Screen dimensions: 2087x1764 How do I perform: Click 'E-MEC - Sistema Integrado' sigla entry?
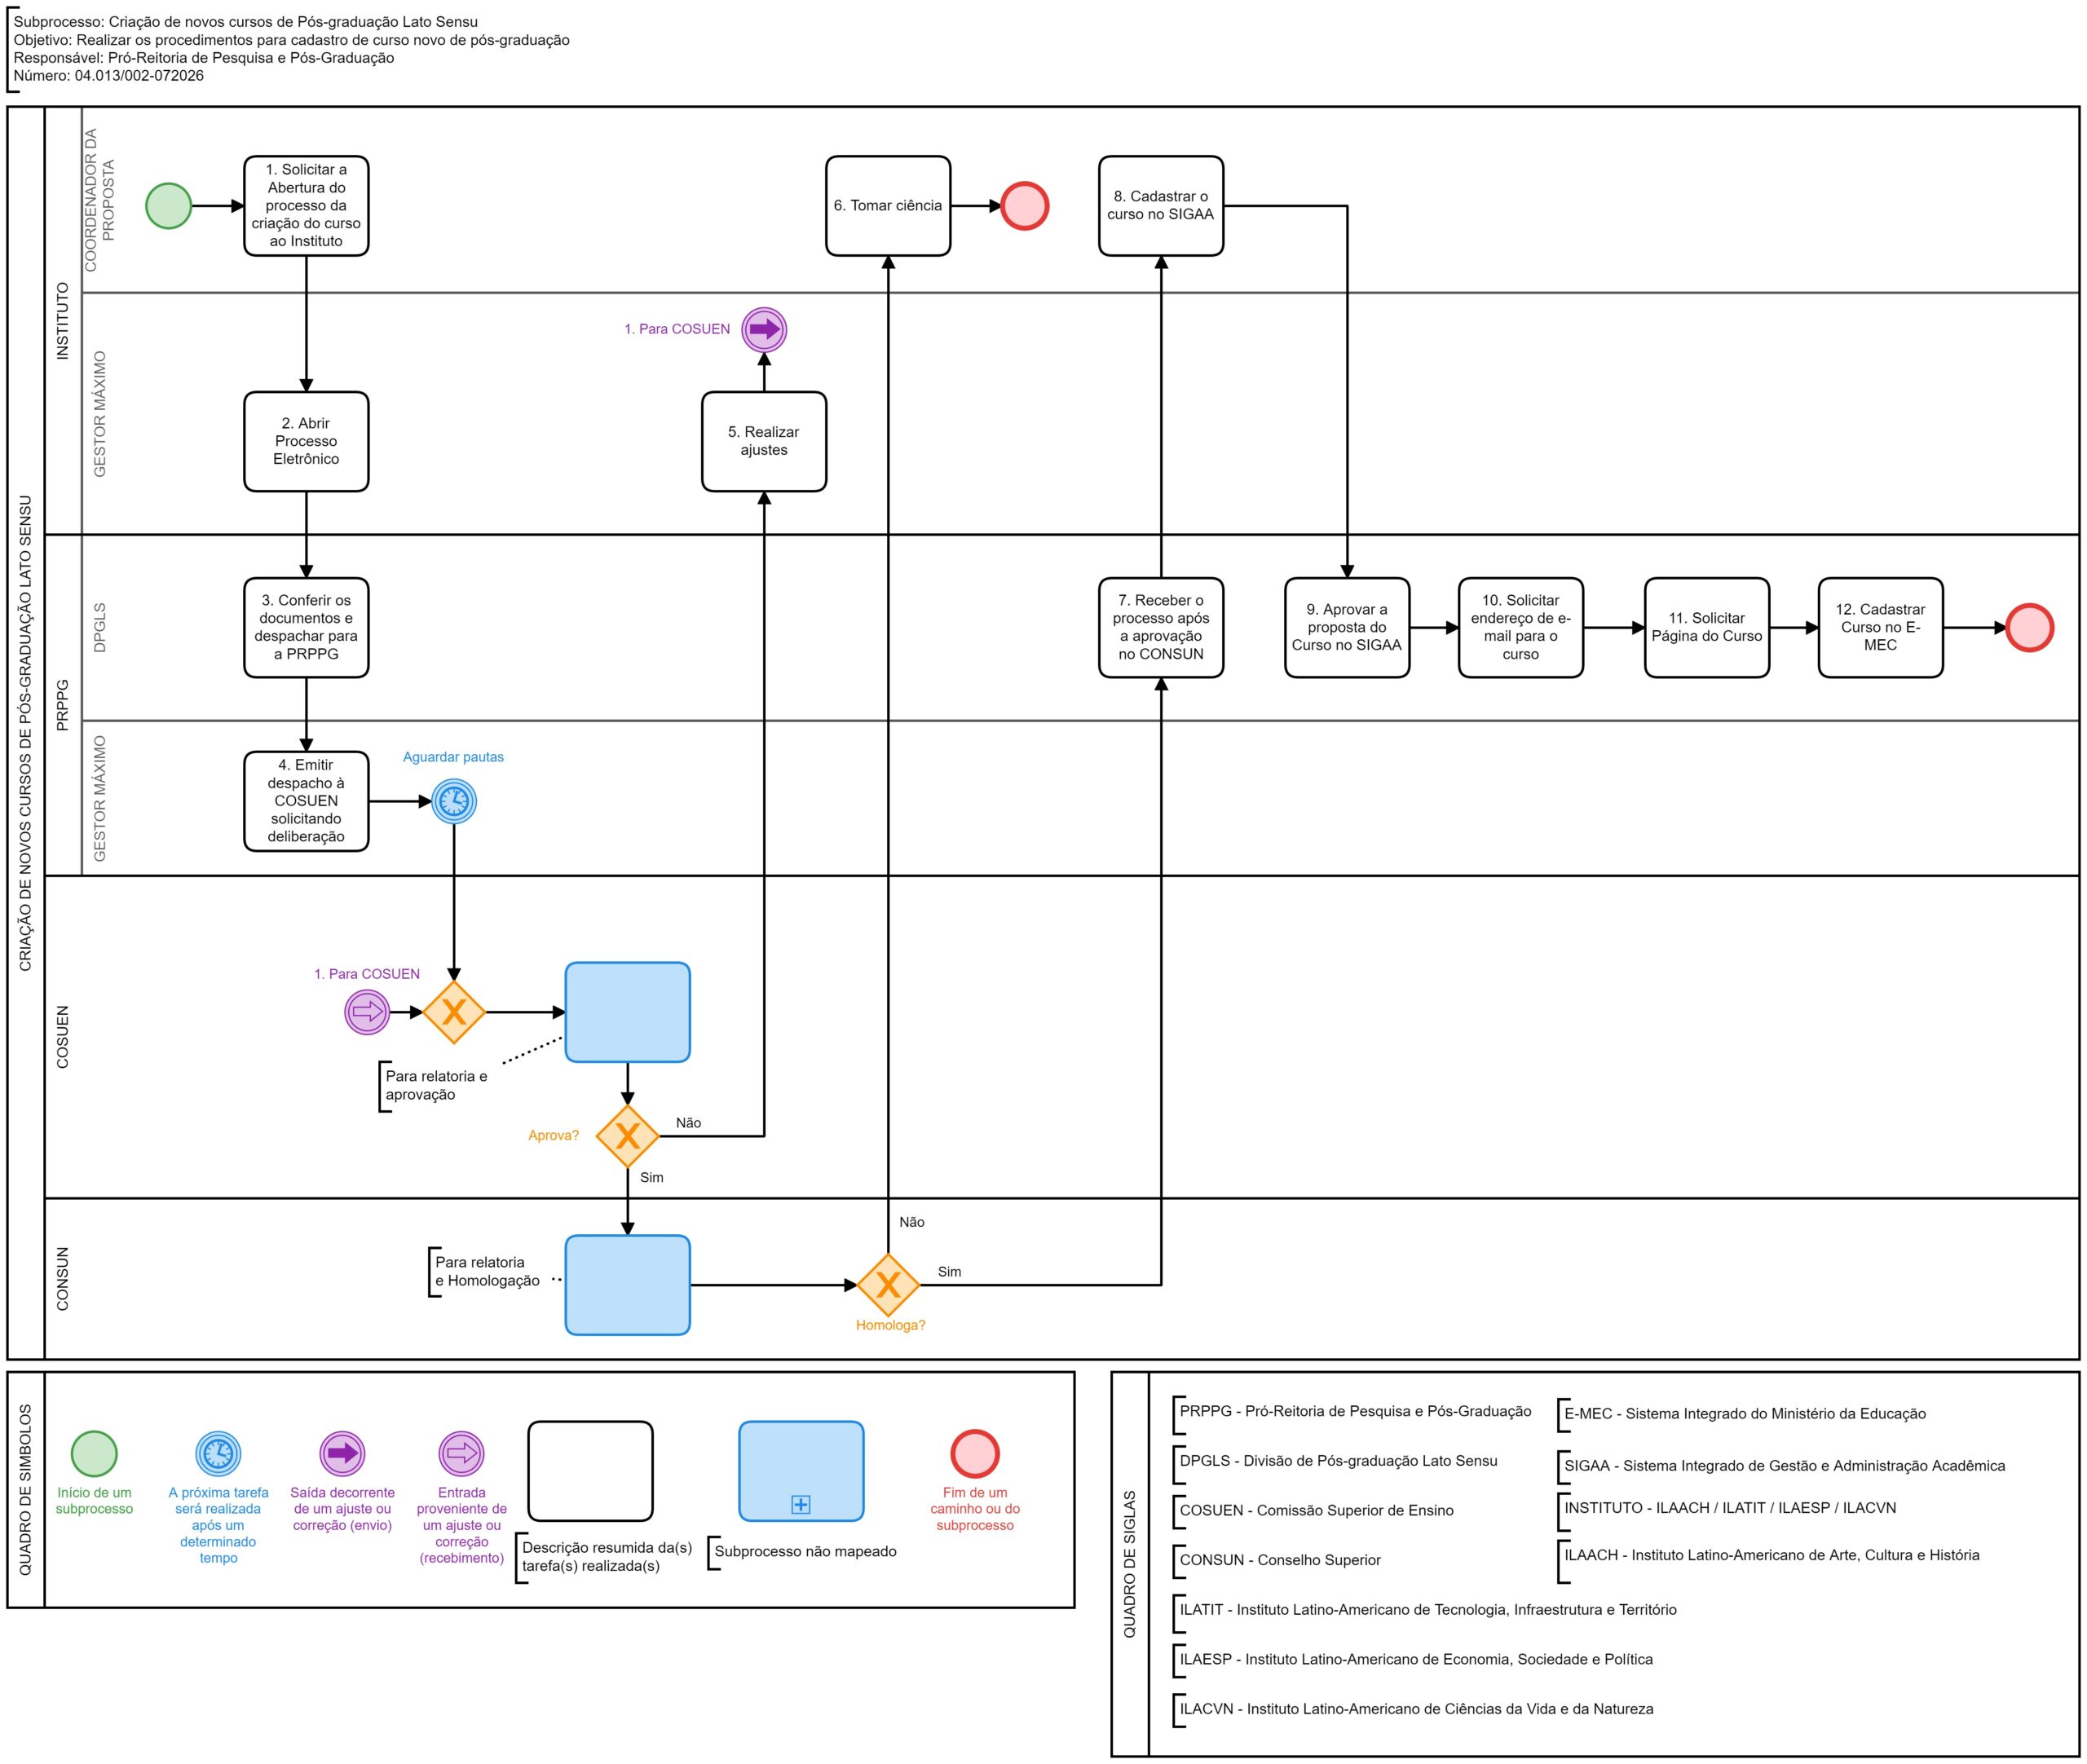click(x=1745, y=1414)
